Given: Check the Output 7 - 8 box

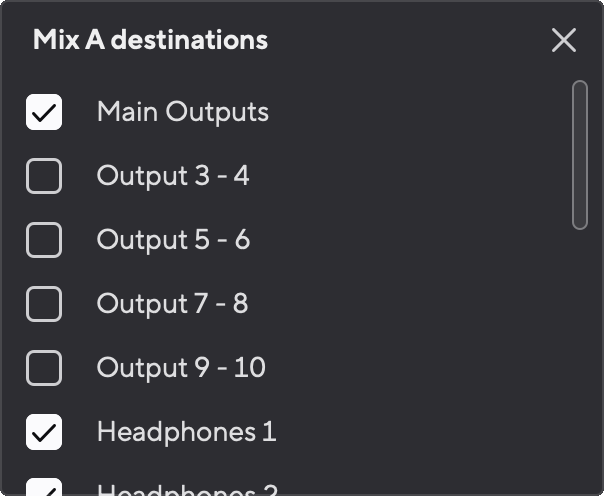Looking at the screenshot, I should 44,304.
